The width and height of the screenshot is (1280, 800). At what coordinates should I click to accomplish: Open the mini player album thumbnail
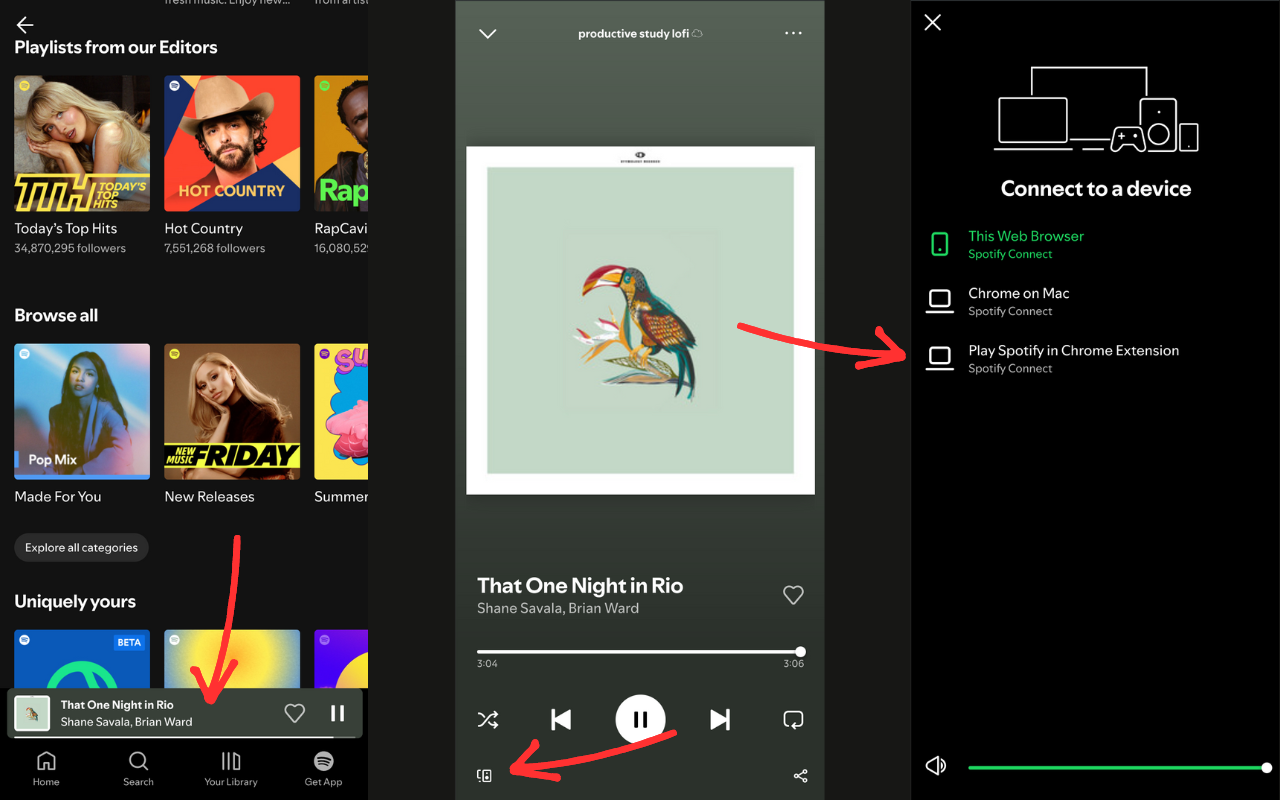coord(32,713)
